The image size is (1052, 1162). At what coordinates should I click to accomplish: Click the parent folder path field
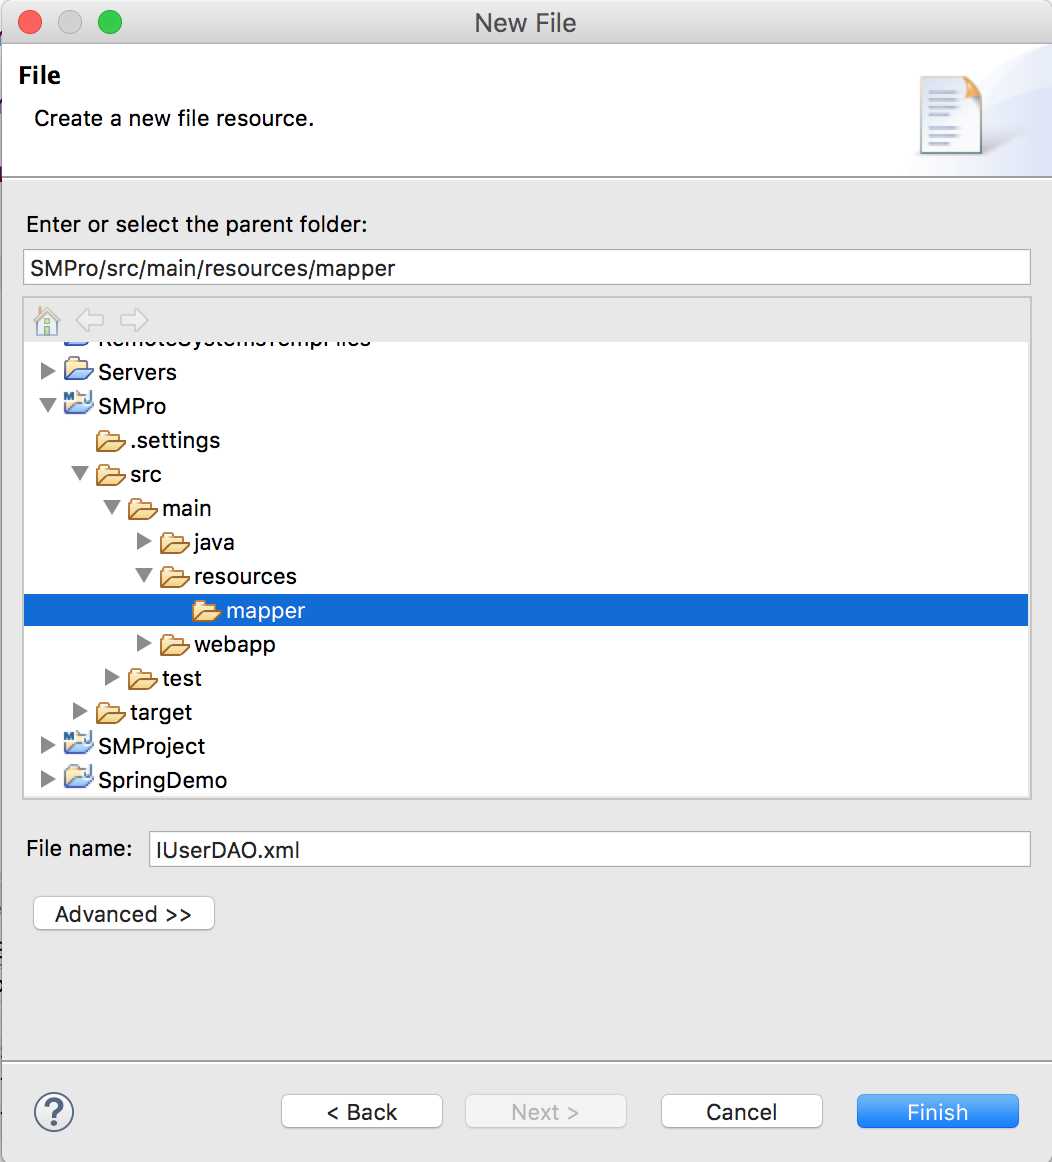pyautogui.click(x=526, y=267)
